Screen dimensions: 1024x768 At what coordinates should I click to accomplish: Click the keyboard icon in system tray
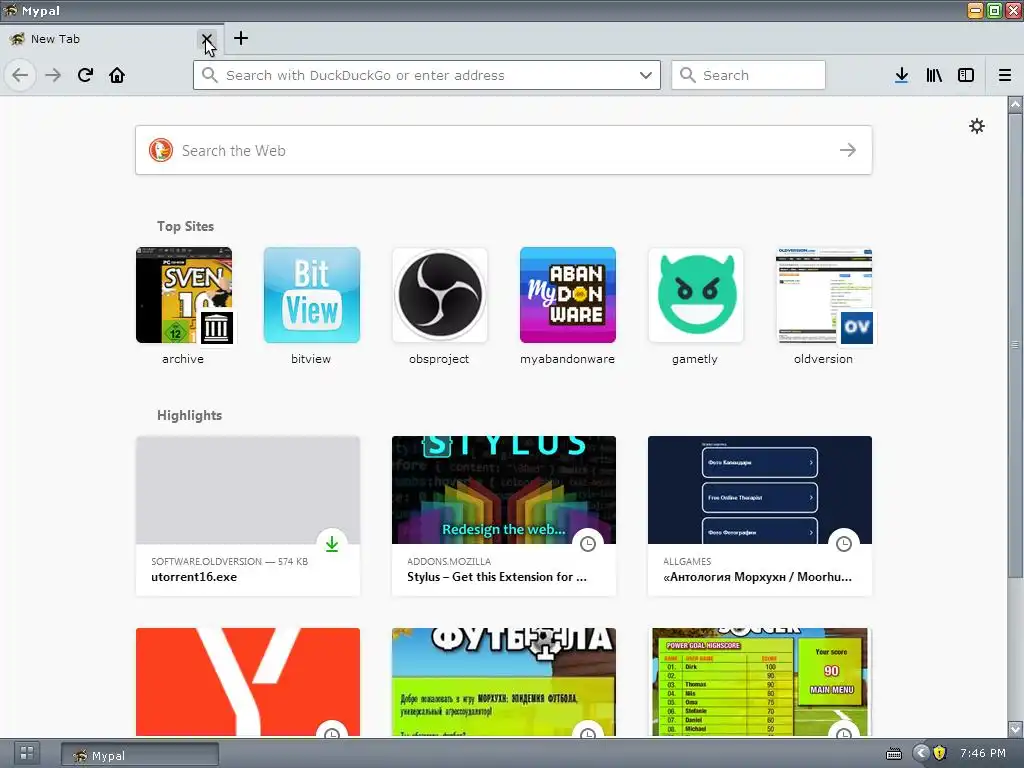click(x=893, y=754)
